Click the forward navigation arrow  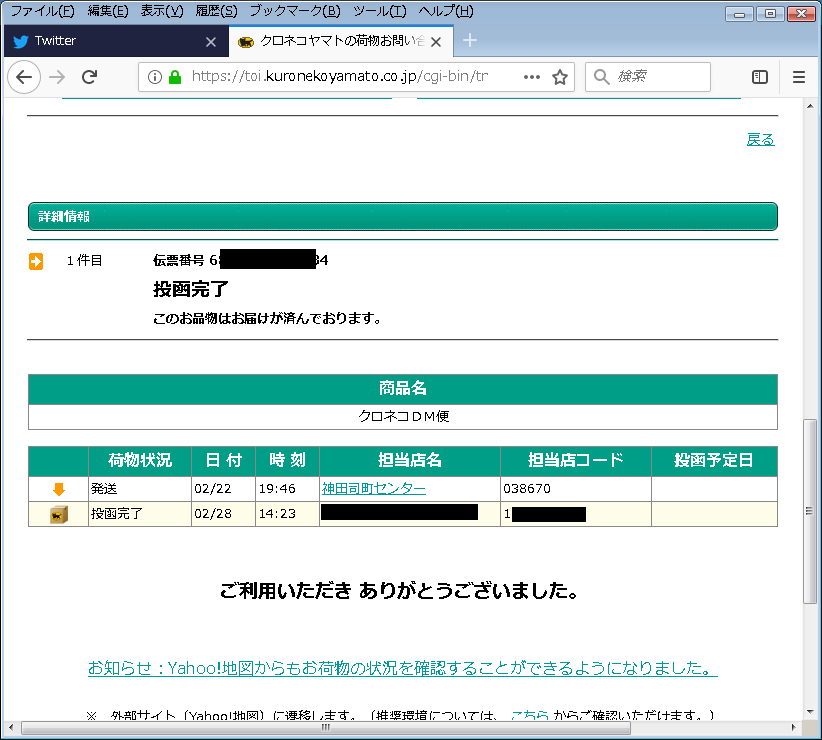58,77
